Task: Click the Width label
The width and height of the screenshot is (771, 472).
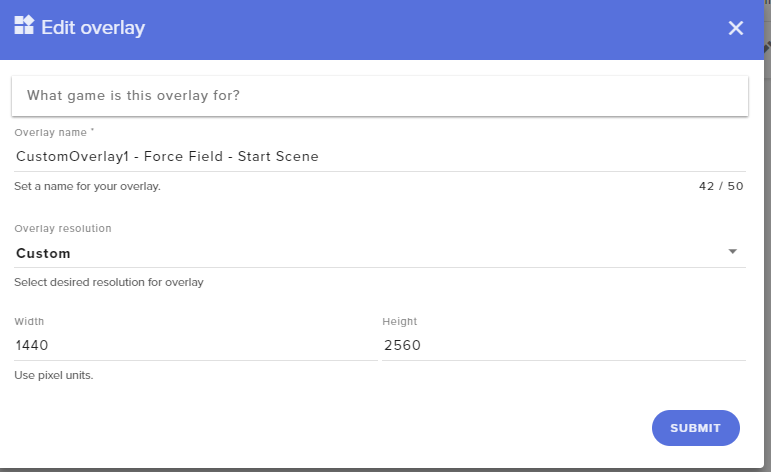Action: tap(29, 322)
